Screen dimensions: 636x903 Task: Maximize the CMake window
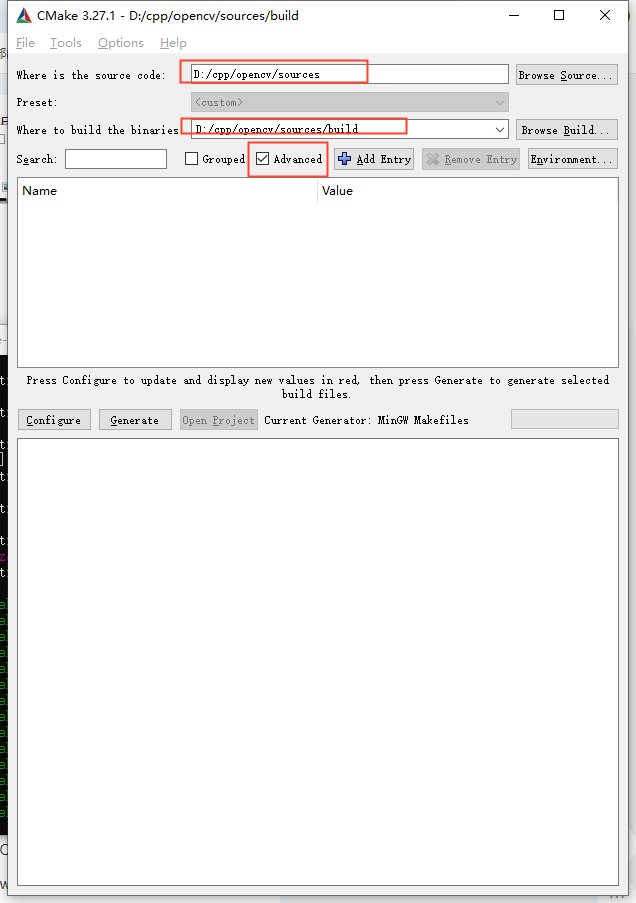coord(559,16)
